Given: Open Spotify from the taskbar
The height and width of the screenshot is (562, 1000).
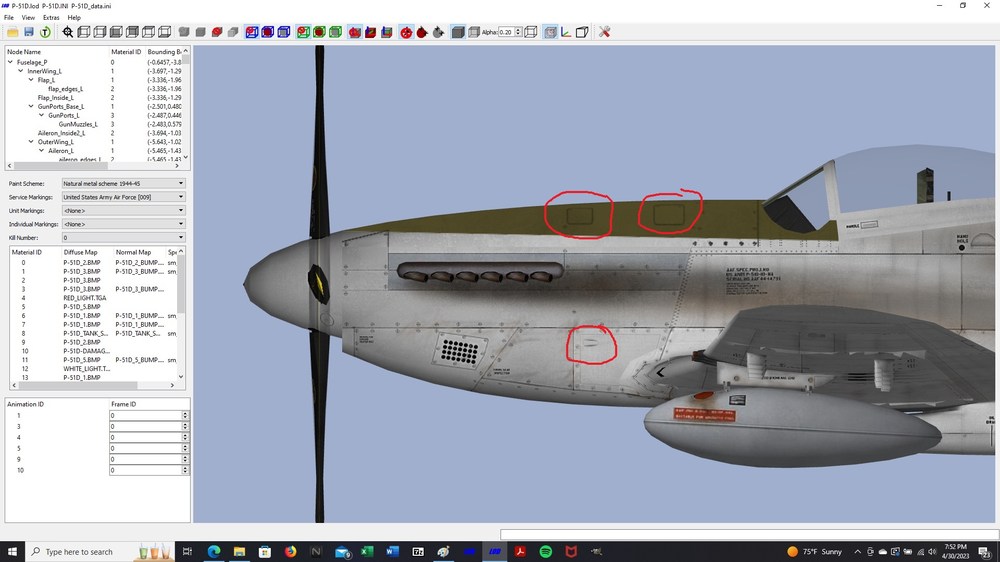Looking at the screenshot, I should coord(545,551).
